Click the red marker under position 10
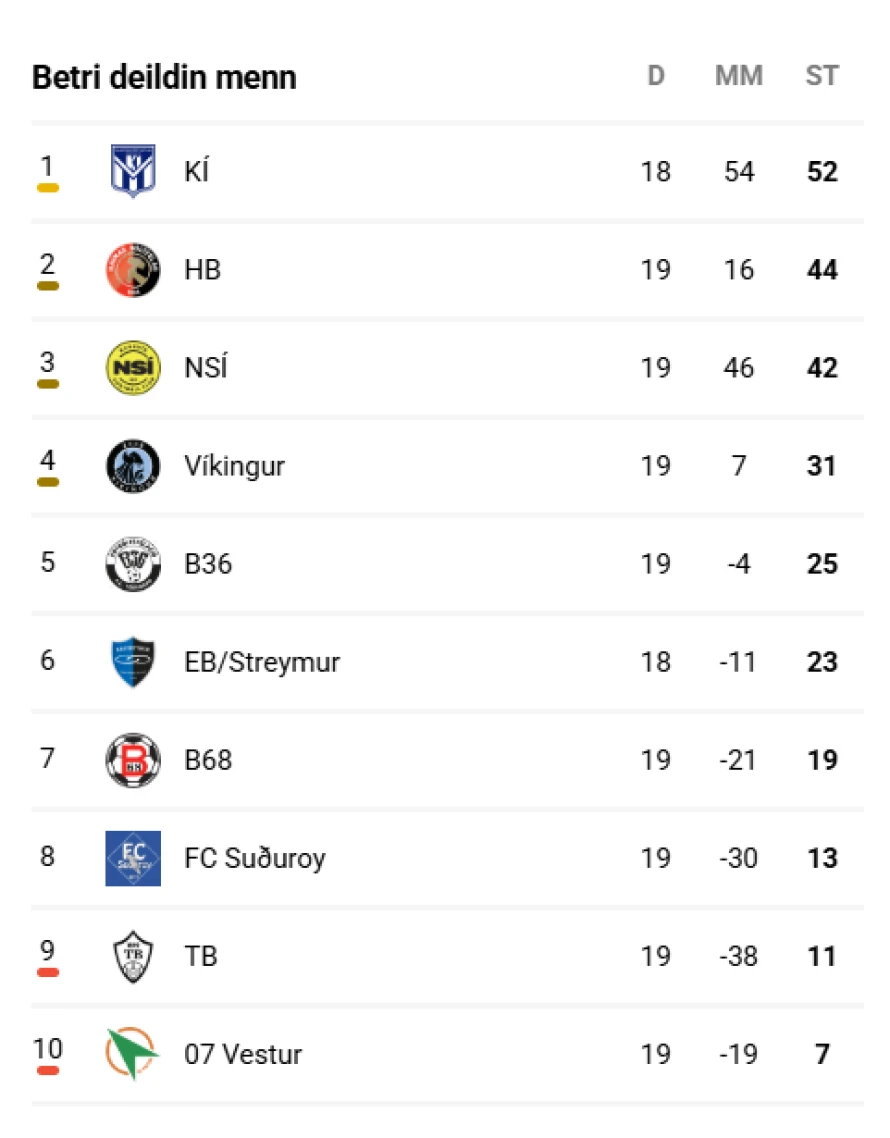890x1138 pixels. pyautogui.click(x=48, y=1071)
